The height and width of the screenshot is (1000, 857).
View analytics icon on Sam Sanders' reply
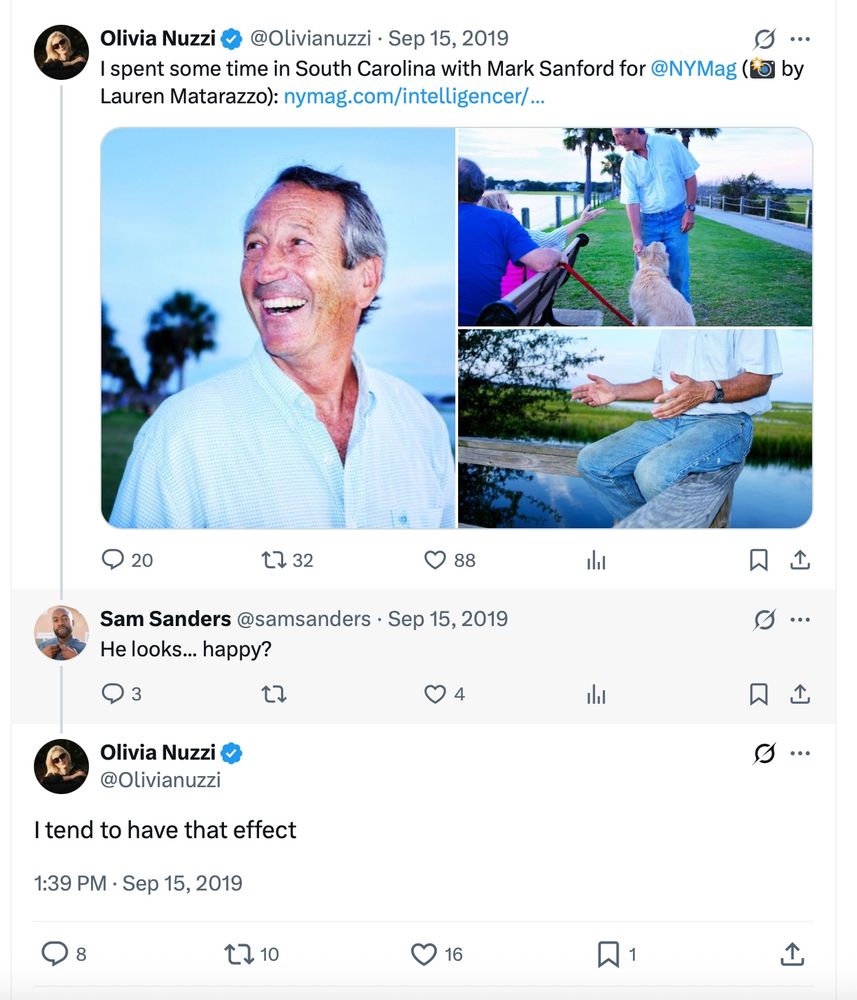(x=596, y=694)
